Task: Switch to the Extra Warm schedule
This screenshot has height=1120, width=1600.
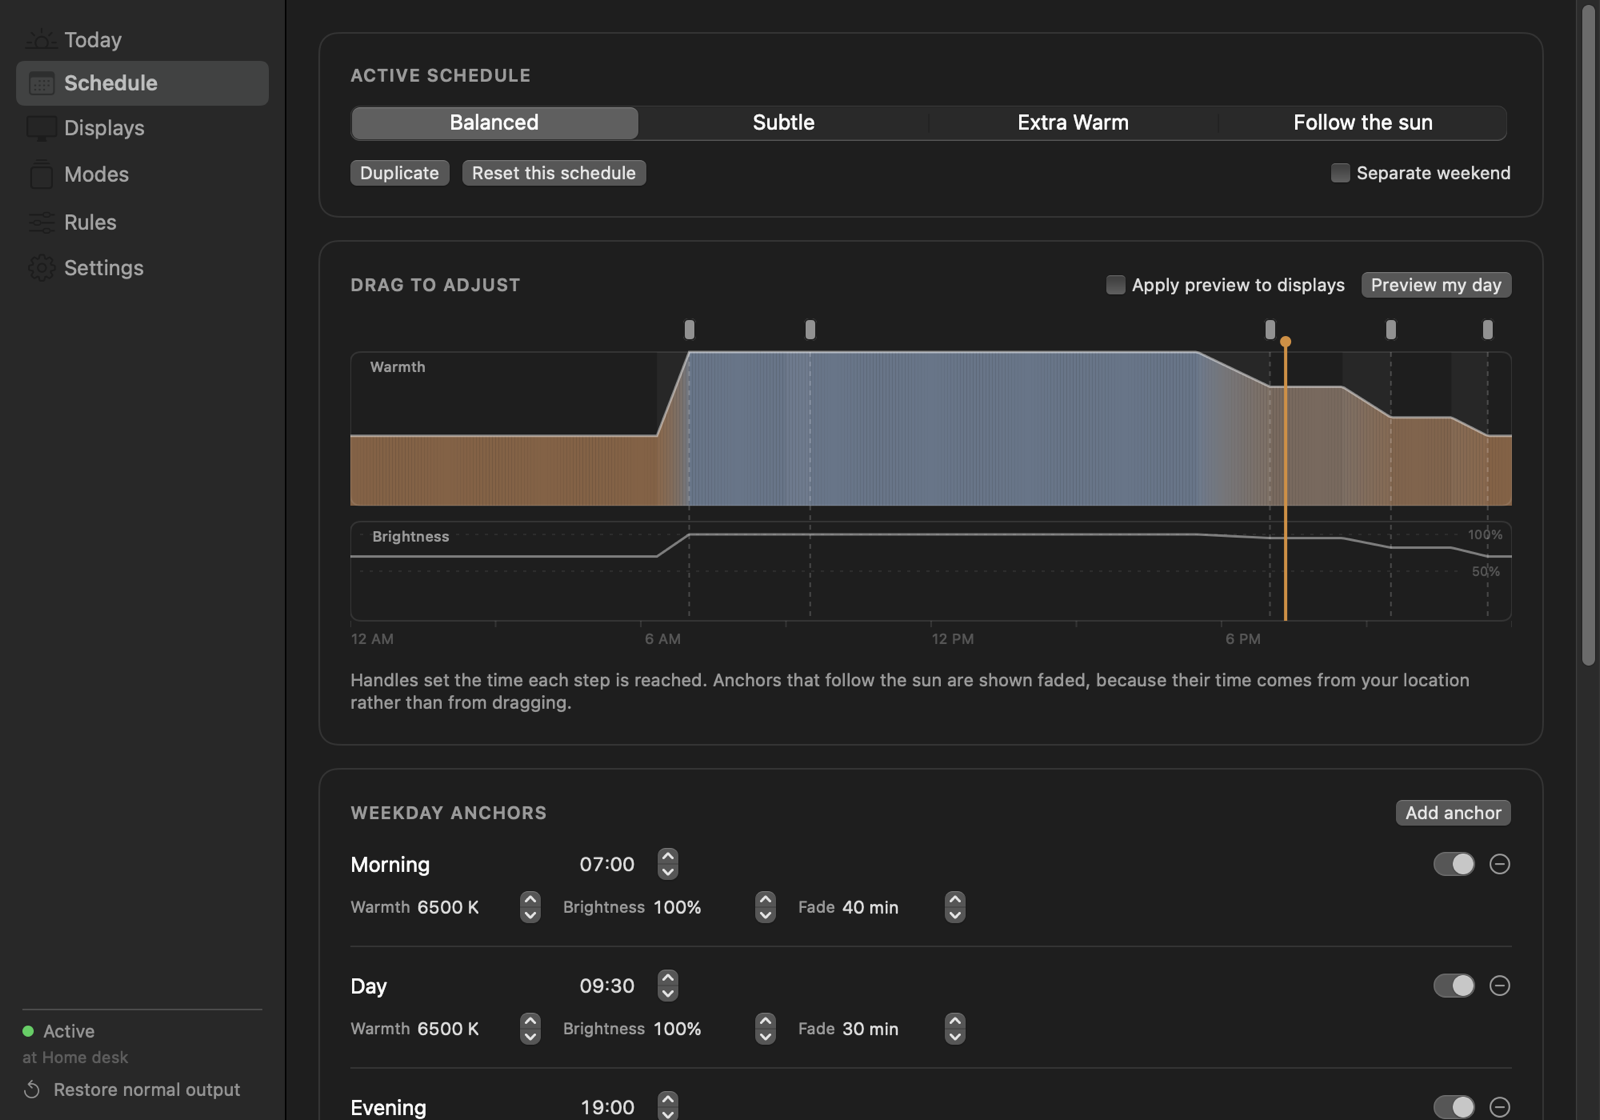Action: tap(1073, 123)
